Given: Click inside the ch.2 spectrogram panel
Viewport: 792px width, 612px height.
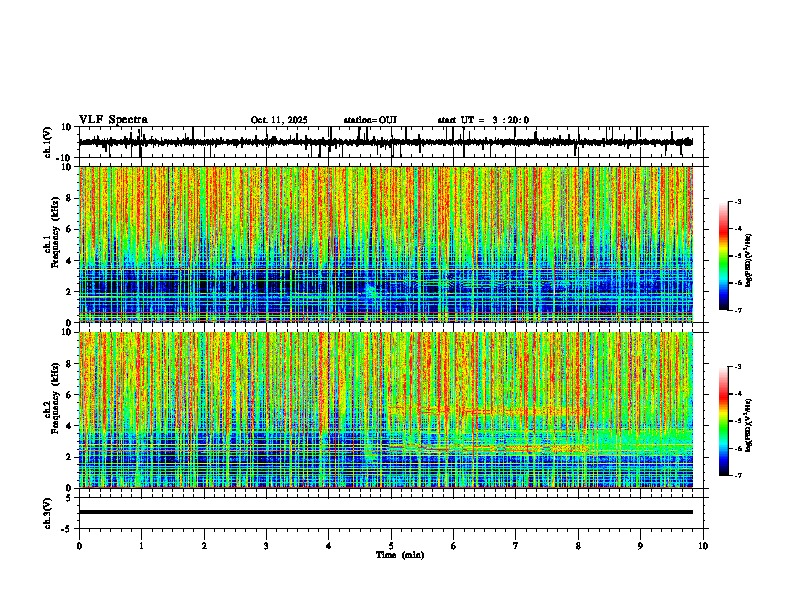Looking at the screenshot, I should coord(386,410).
